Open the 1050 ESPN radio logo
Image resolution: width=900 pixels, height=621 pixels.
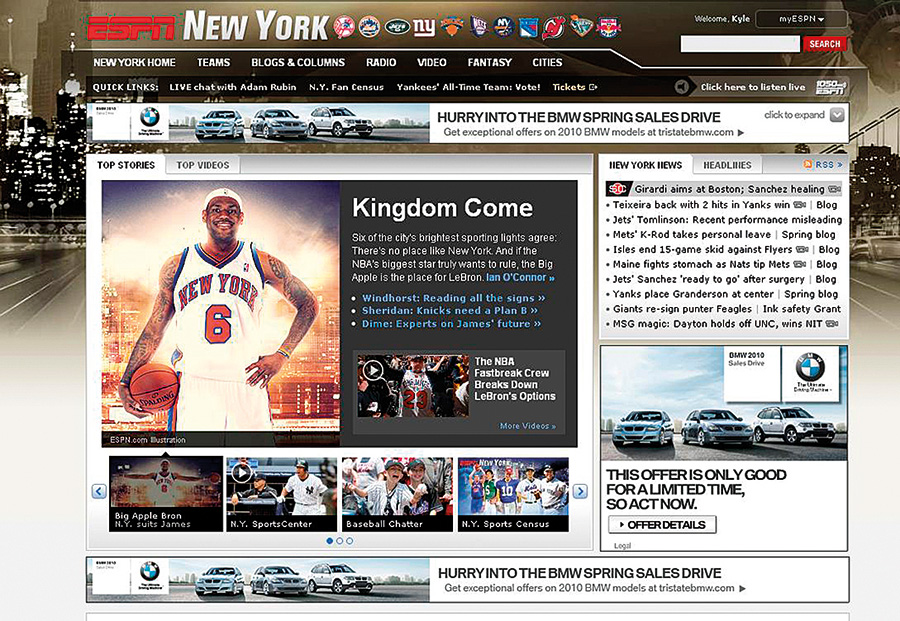[x=831, y=87]
